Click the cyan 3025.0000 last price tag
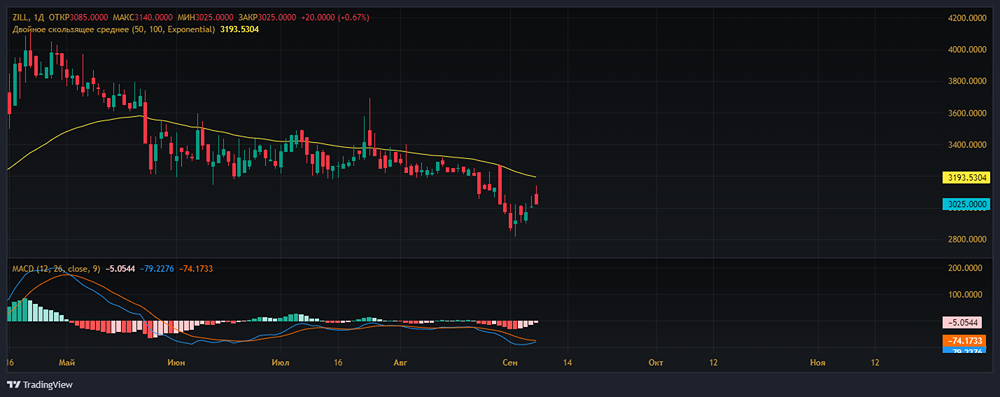Screen dimensions: 1000x397 966,204
